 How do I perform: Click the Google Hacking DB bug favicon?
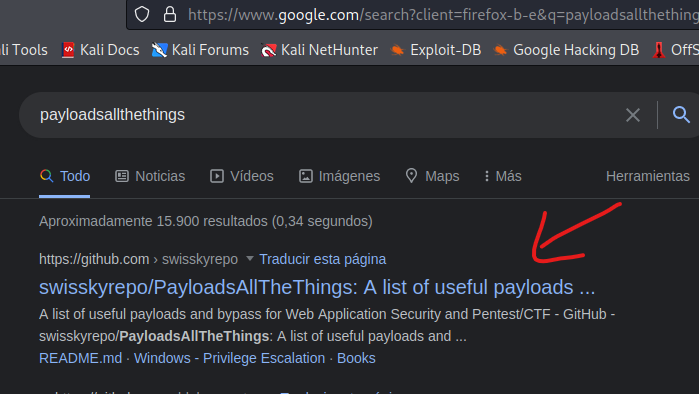[500, 50]
